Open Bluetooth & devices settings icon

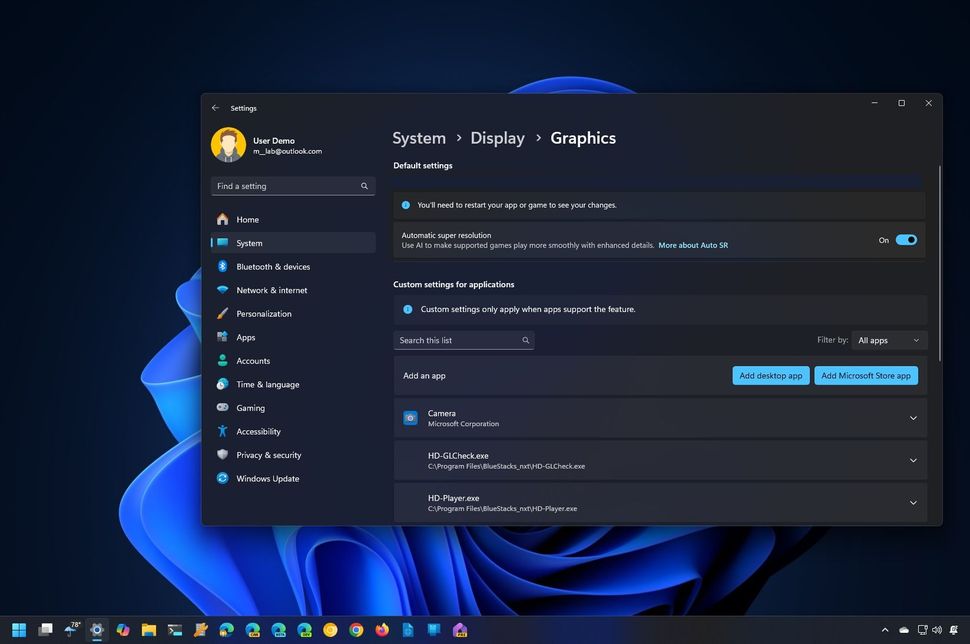[222, 266]
